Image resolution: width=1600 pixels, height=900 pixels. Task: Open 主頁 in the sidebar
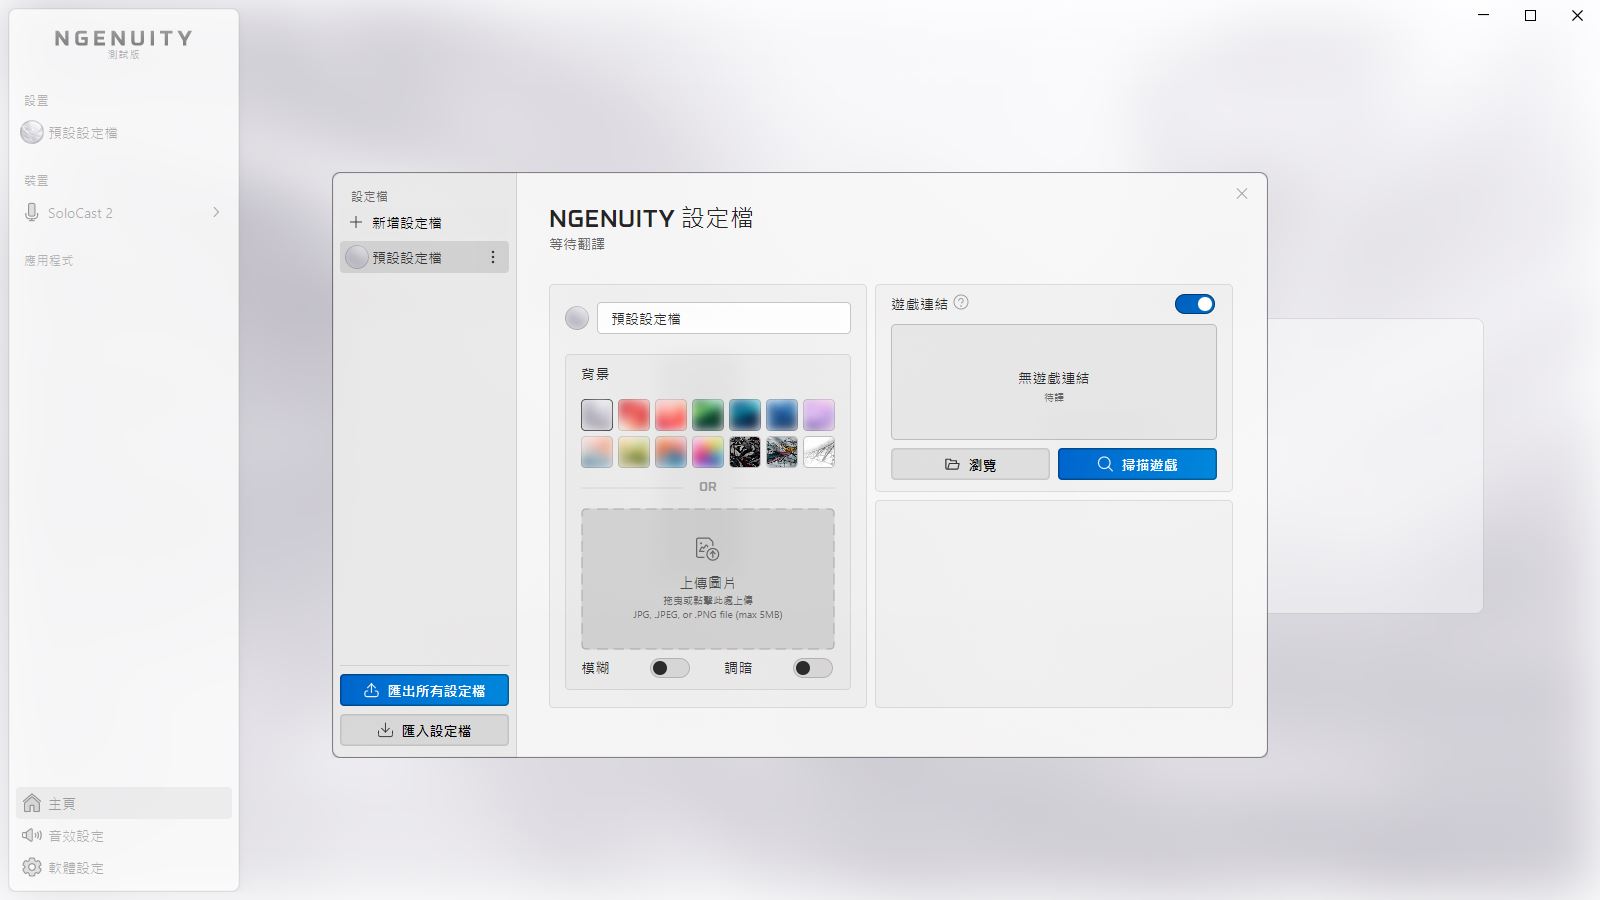124,803
